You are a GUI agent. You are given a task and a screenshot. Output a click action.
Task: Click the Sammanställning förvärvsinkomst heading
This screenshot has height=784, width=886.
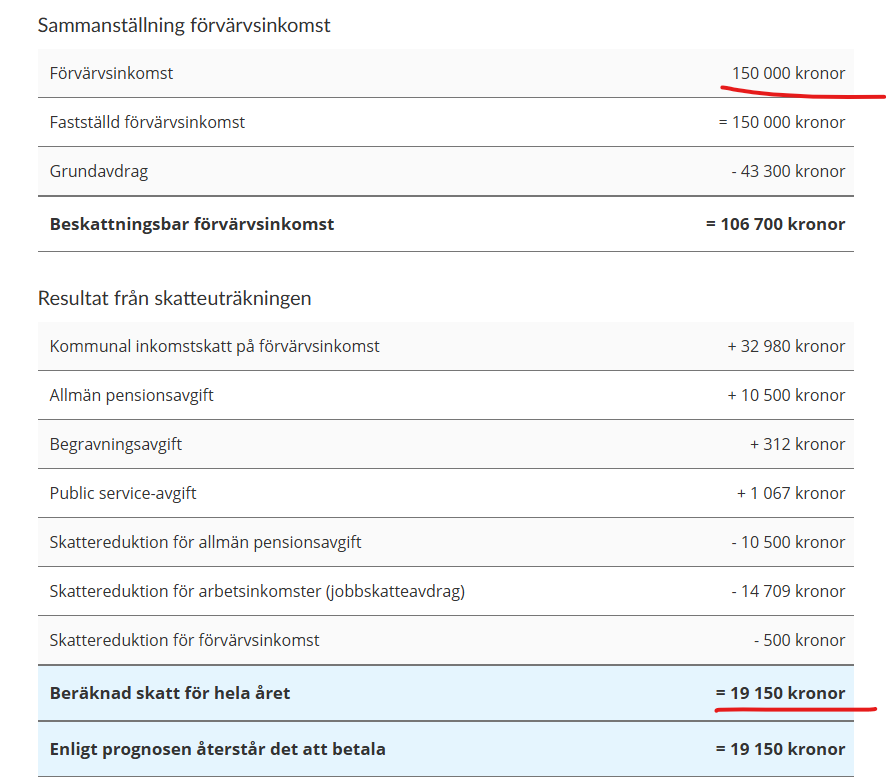(184, 25)
